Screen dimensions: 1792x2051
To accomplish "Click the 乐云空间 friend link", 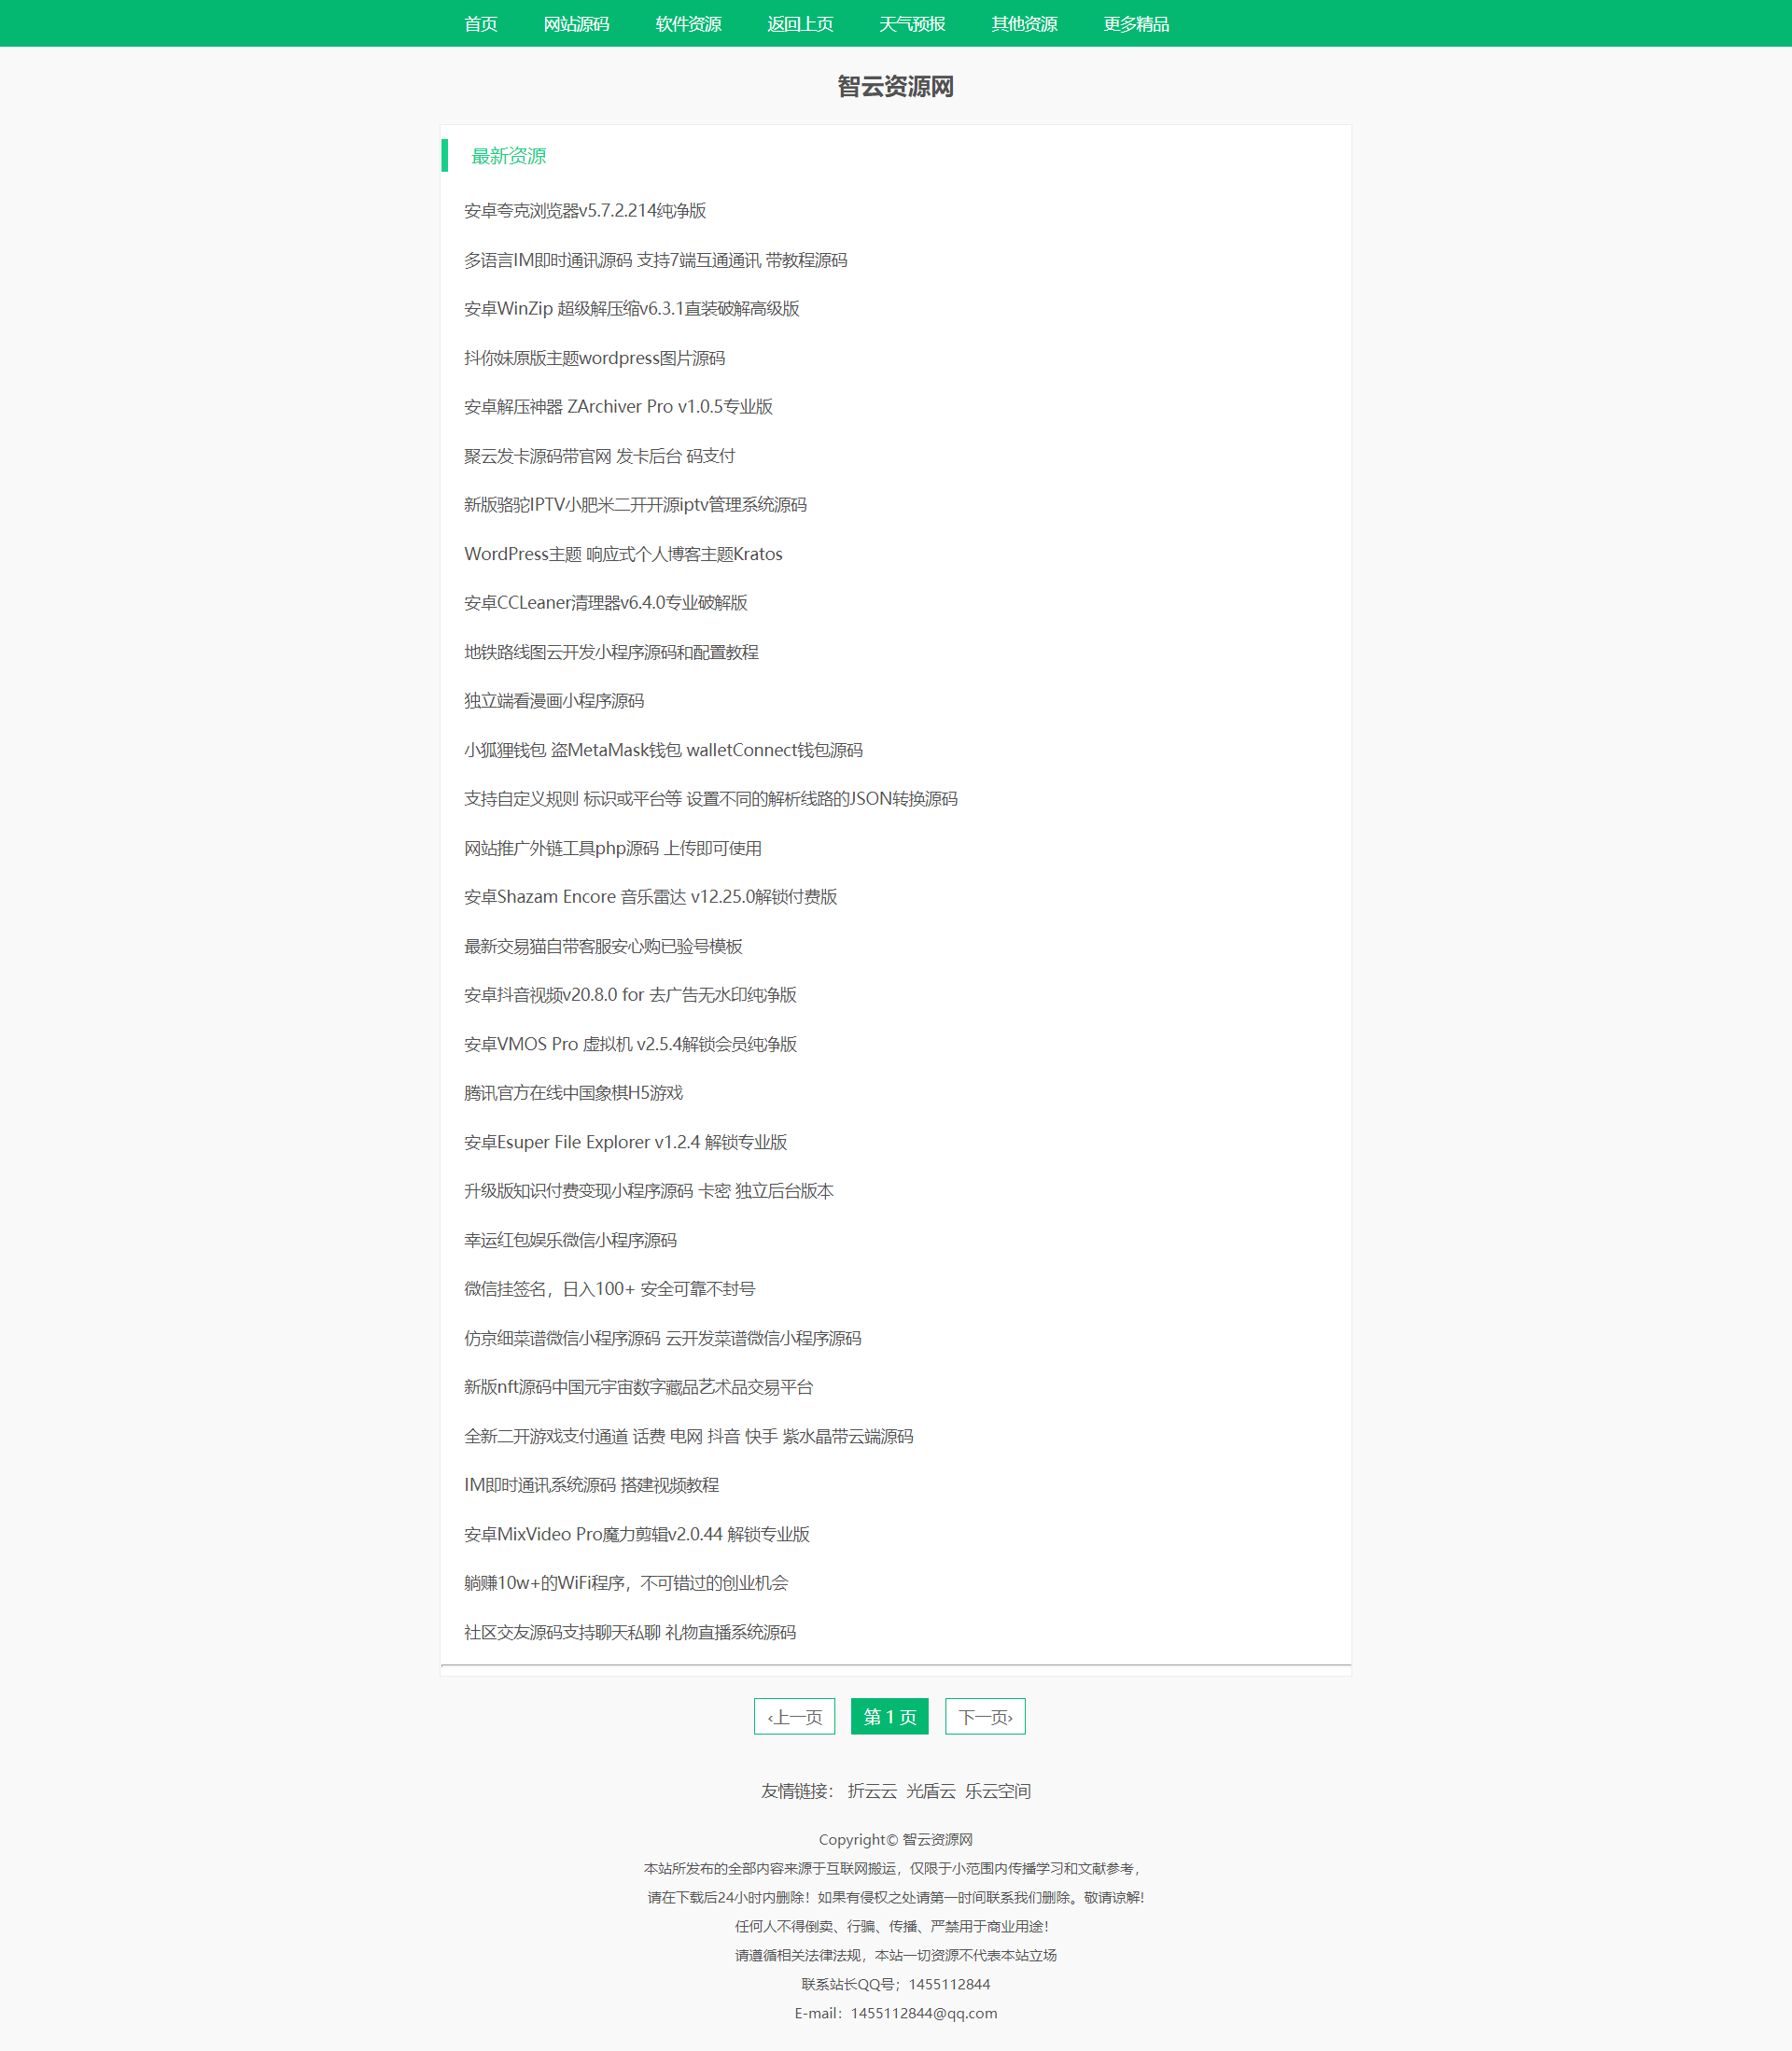I will (1000, 1791).
